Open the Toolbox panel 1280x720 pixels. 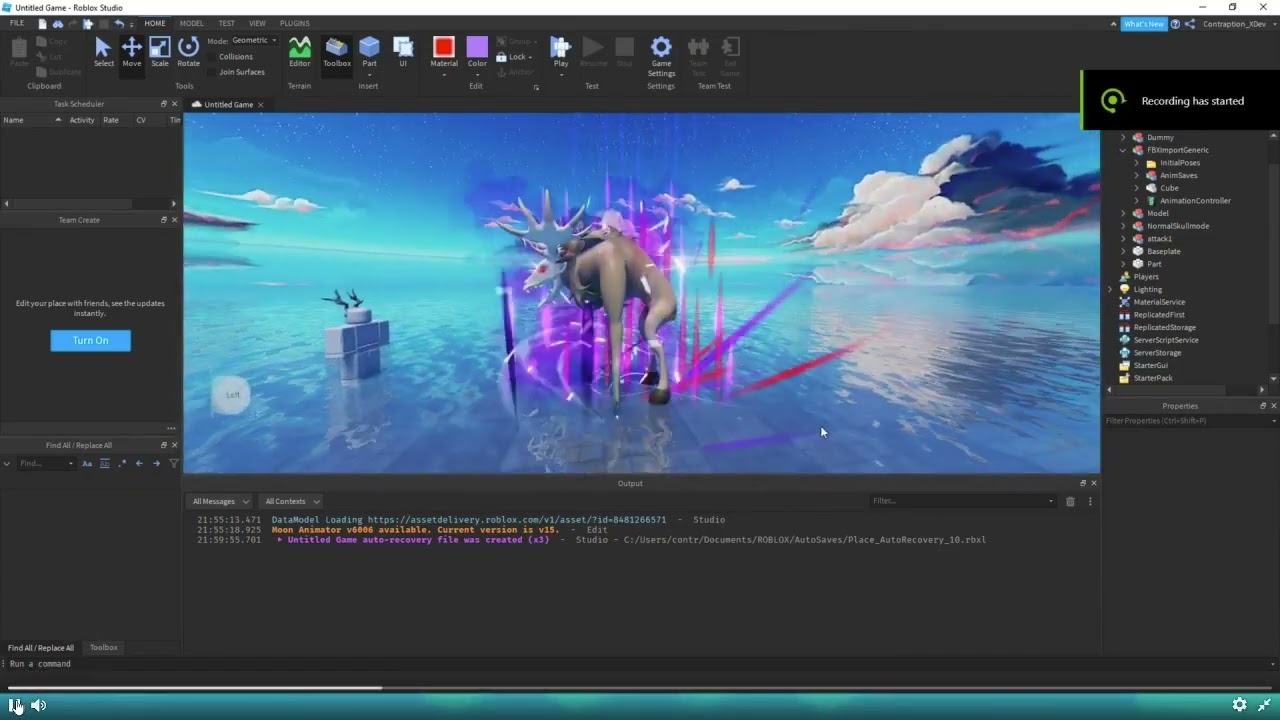[337, 52]
